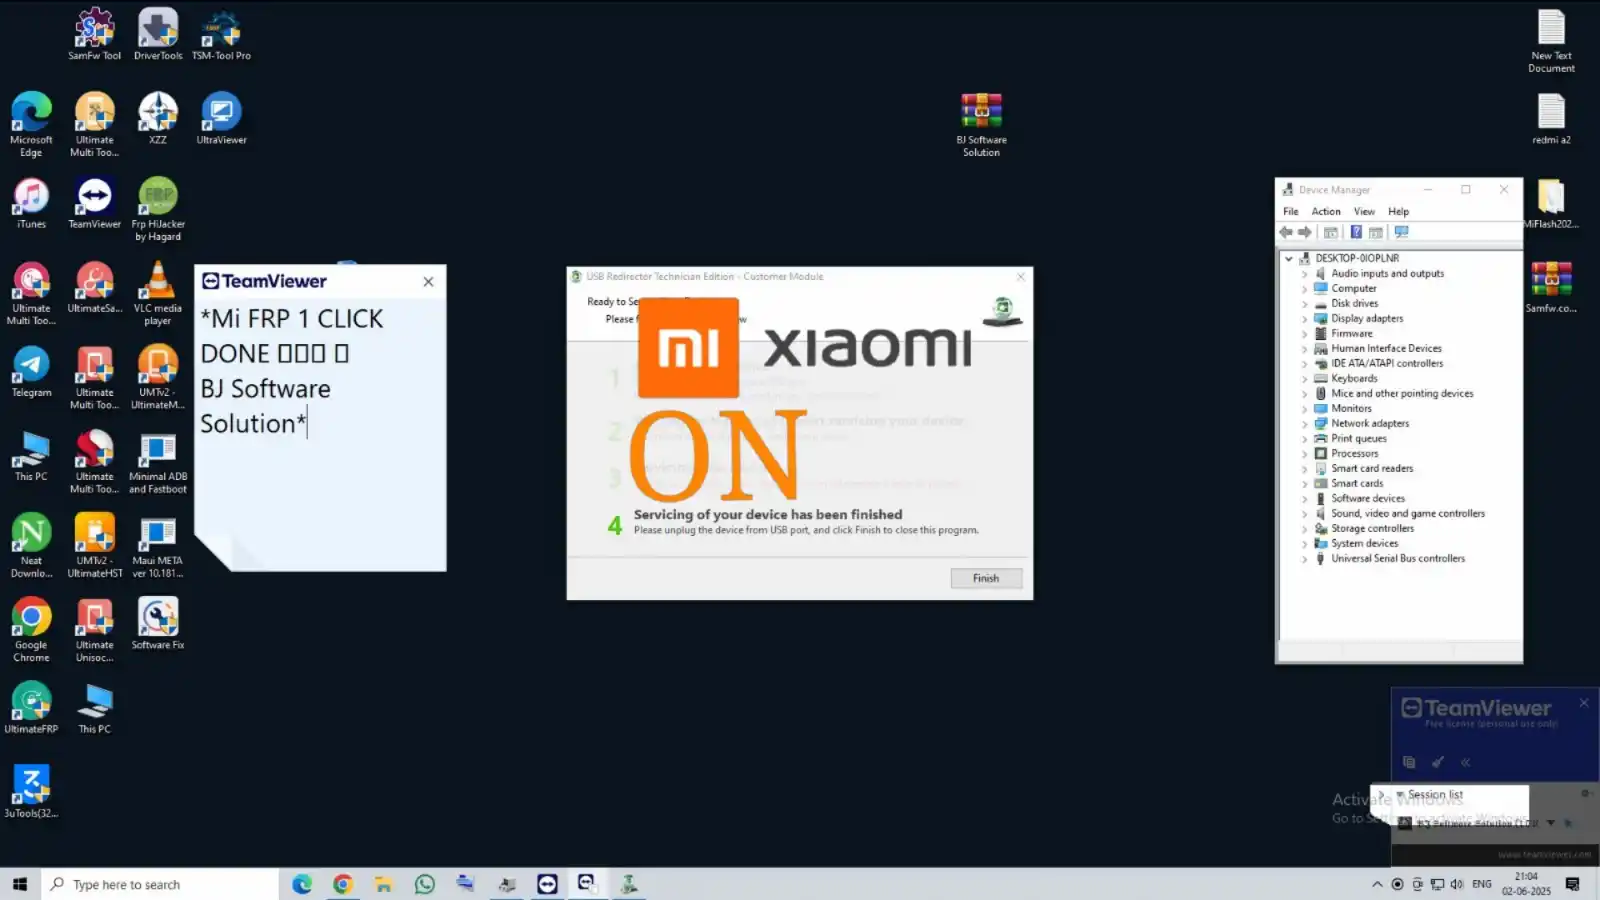
Task: Open BJ Software Solution archive icon
Action: point(981,124)
